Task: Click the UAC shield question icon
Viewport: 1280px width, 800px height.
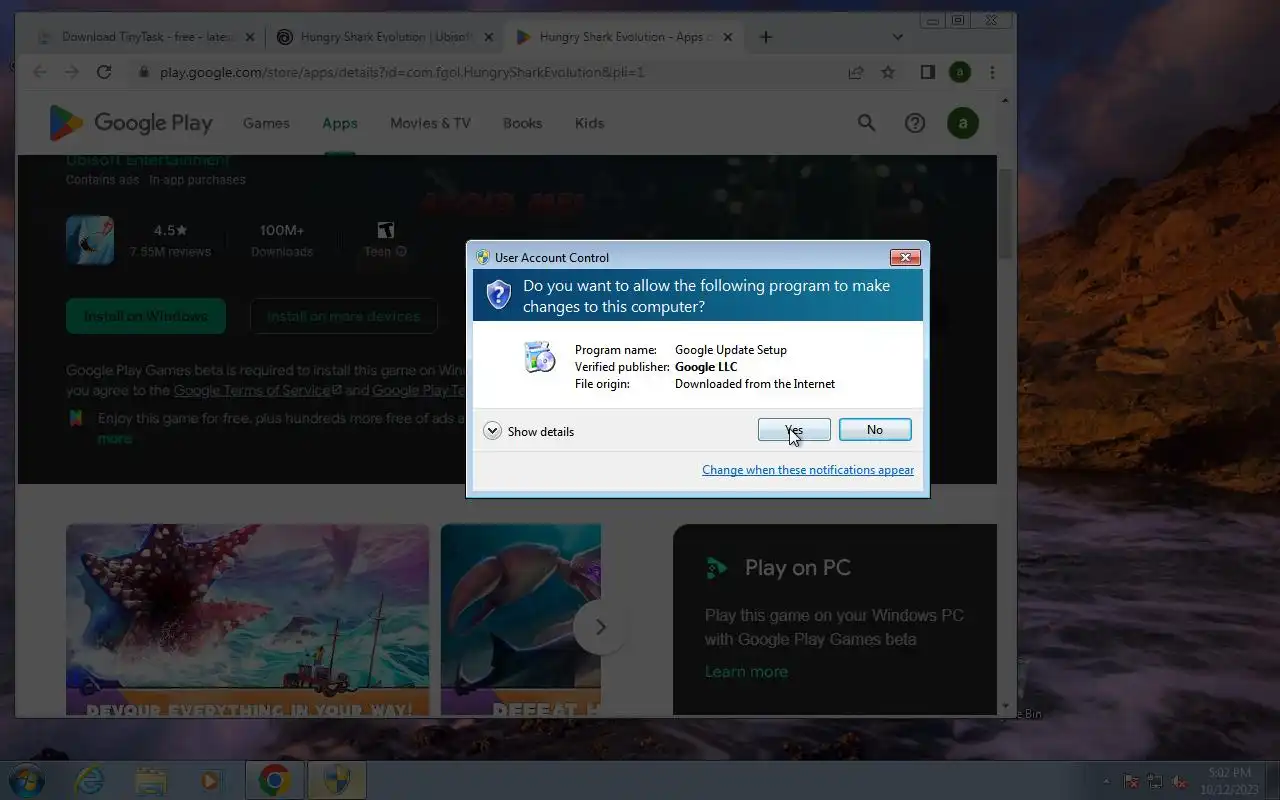Action: [499, 294]
